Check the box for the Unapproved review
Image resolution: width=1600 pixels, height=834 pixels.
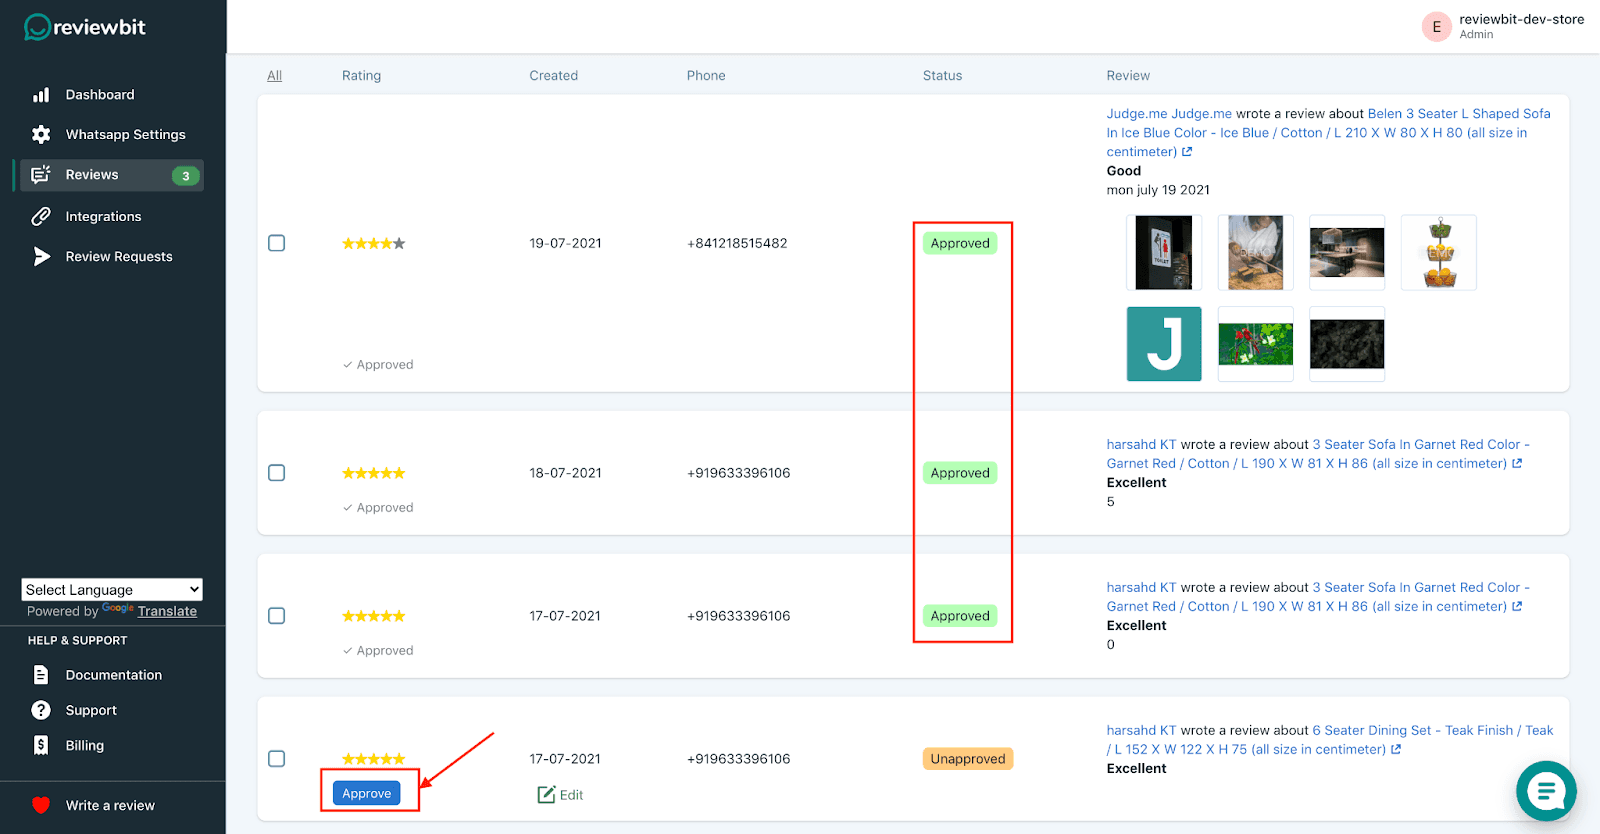pos(277,759)
